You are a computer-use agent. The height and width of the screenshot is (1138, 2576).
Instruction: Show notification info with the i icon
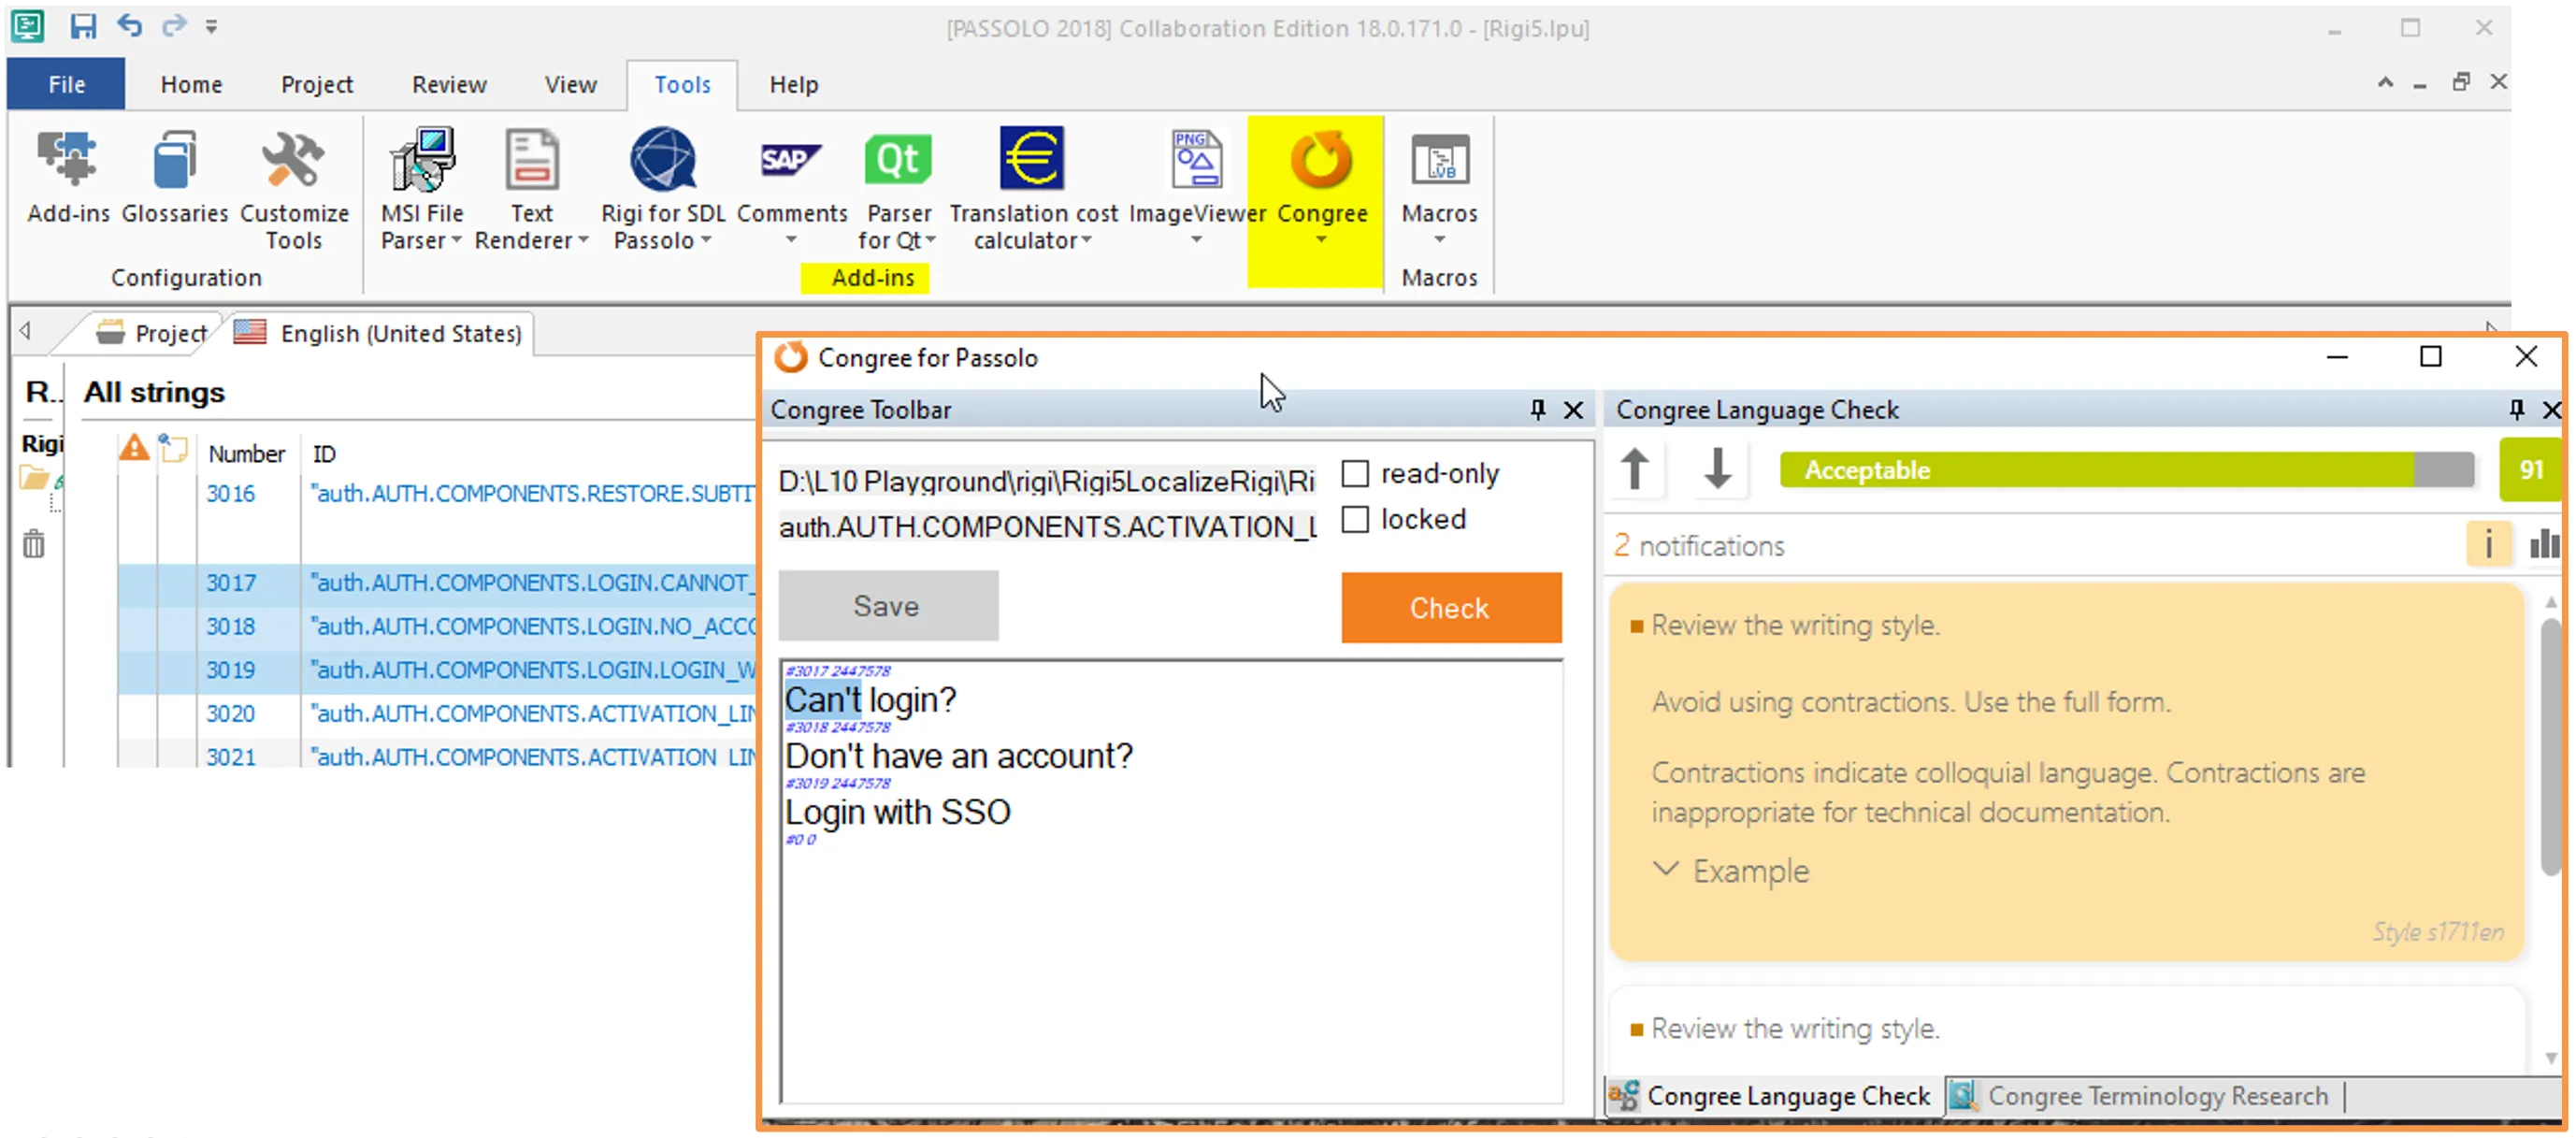click(2489, 545)
